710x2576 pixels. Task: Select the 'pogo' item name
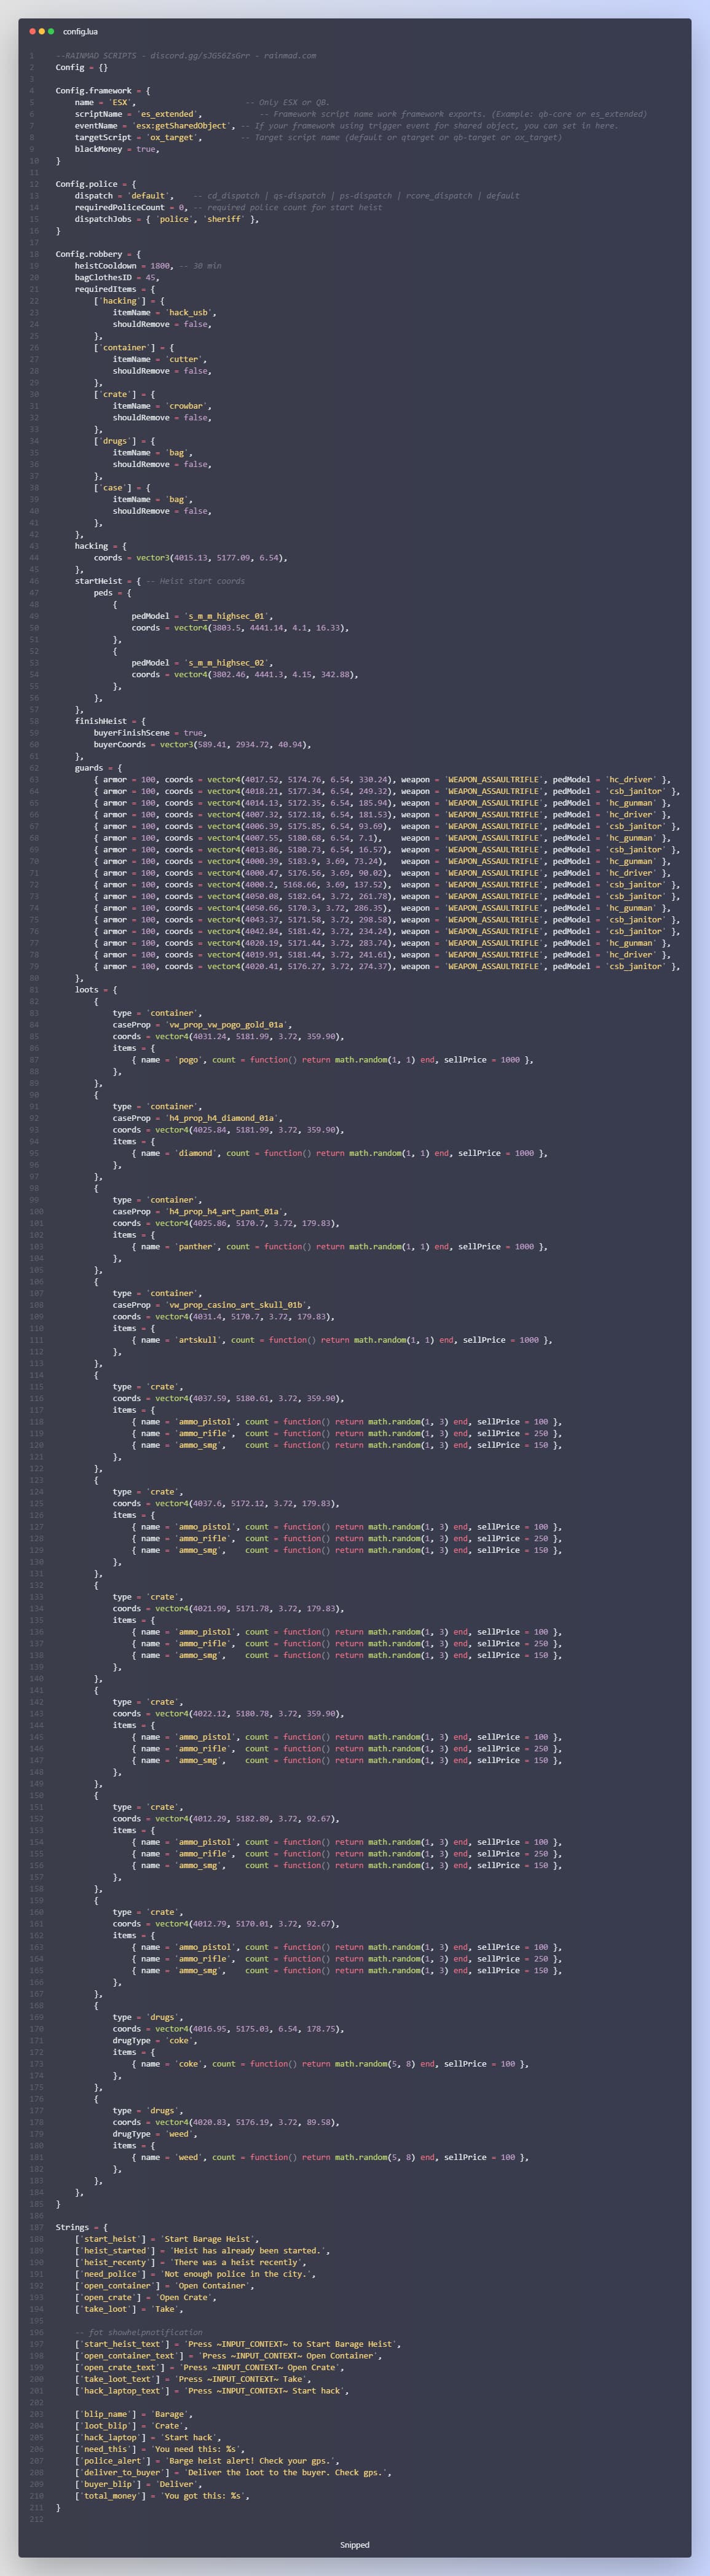[x=188, y=1060]
